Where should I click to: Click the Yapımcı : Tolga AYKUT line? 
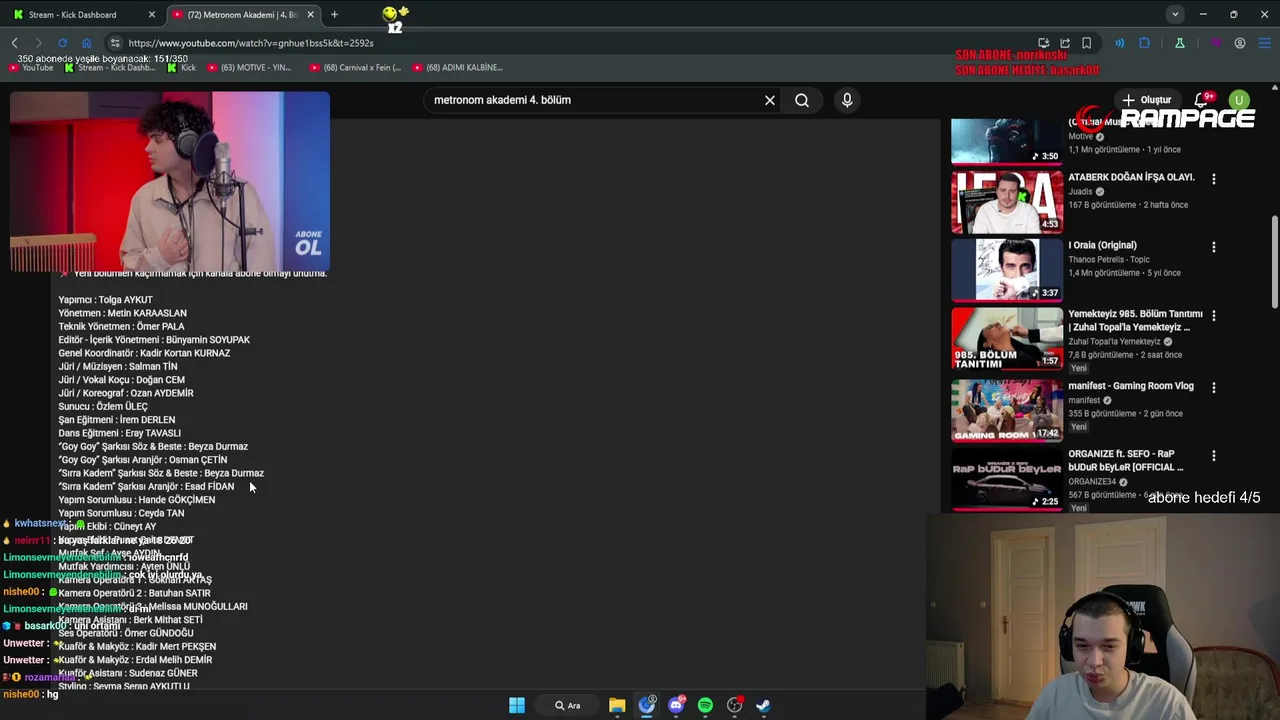105,300
